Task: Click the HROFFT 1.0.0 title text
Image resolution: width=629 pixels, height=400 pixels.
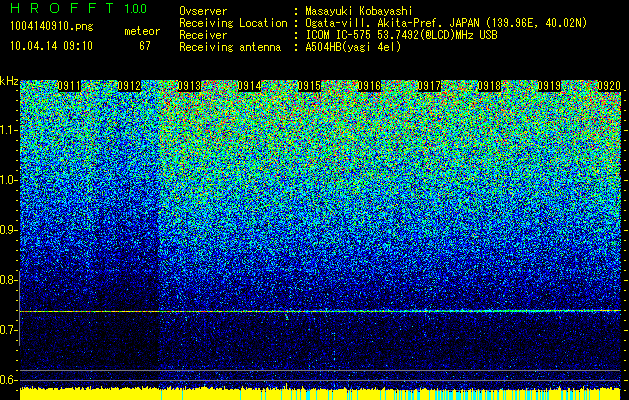Action: (x=78, y=8)
